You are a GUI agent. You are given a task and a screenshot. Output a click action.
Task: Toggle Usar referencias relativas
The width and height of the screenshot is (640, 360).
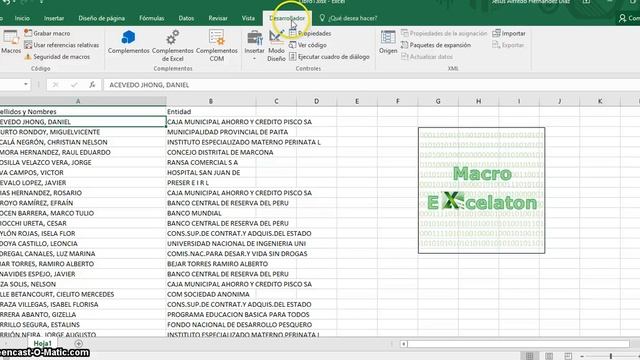[x=62, y=45]
